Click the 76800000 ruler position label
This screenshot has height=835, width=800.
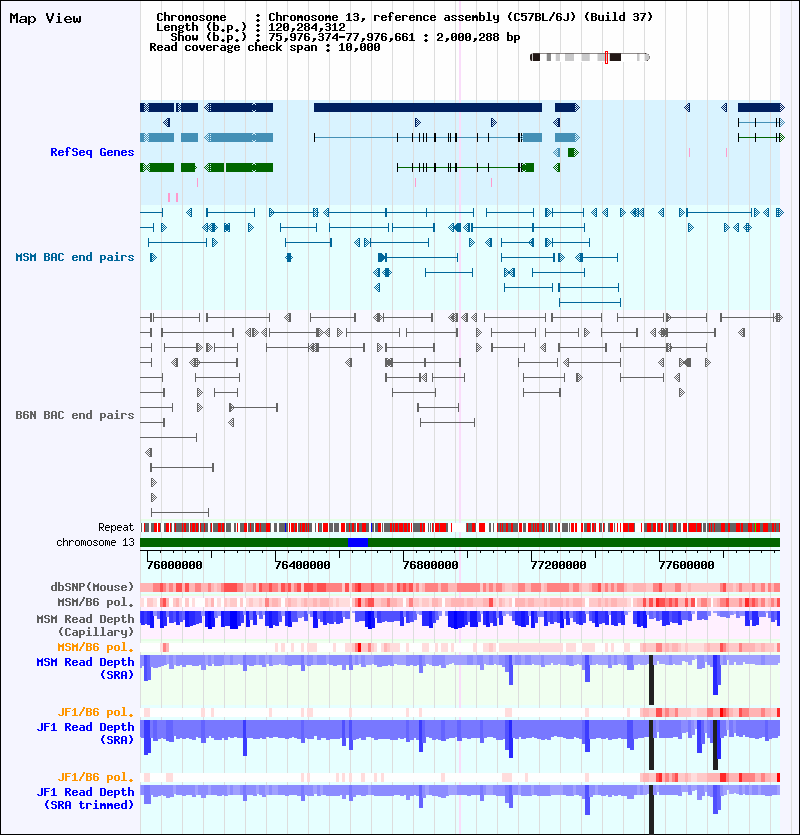(430, 565)
